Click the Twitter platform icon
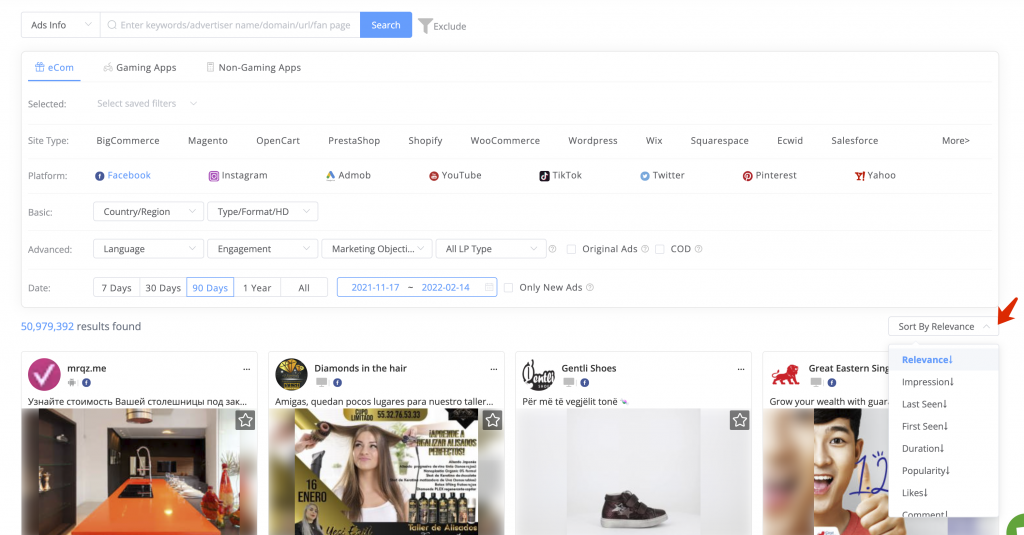This screenshot has height=535, width=1024. (x=645, y=176)
